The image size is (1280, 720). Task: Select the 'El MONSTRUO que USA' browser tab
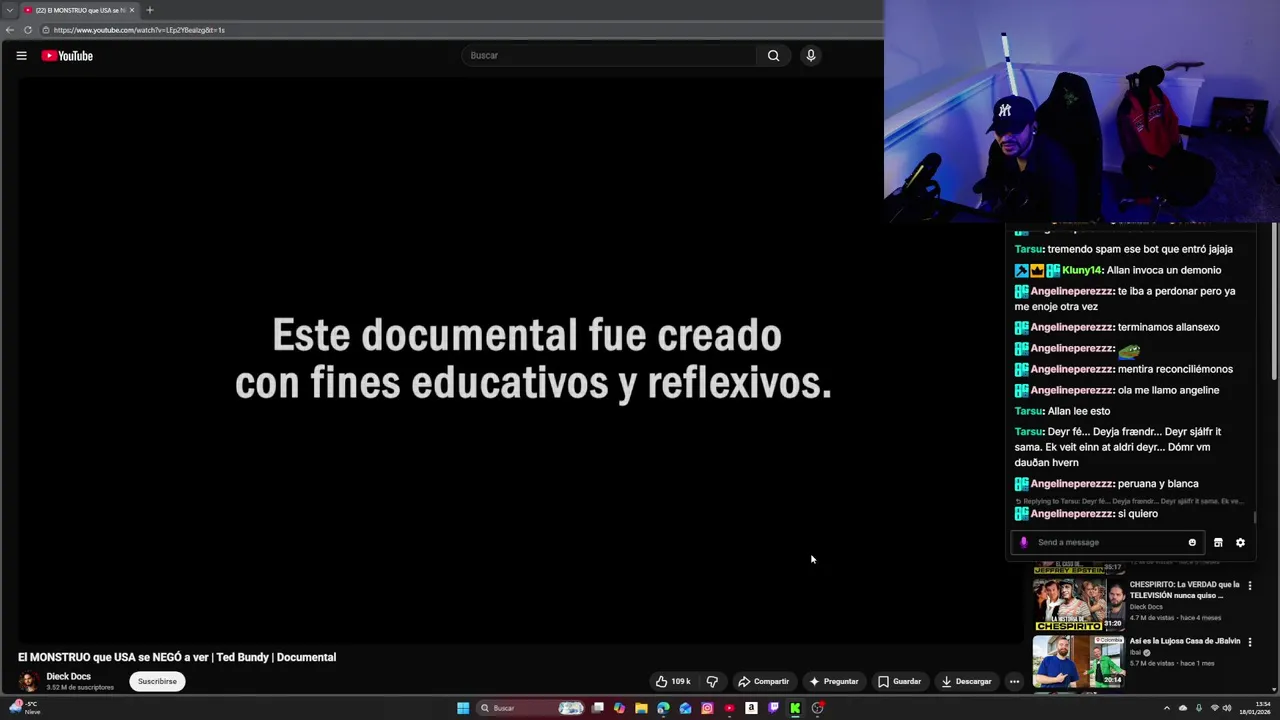point(80,10)
